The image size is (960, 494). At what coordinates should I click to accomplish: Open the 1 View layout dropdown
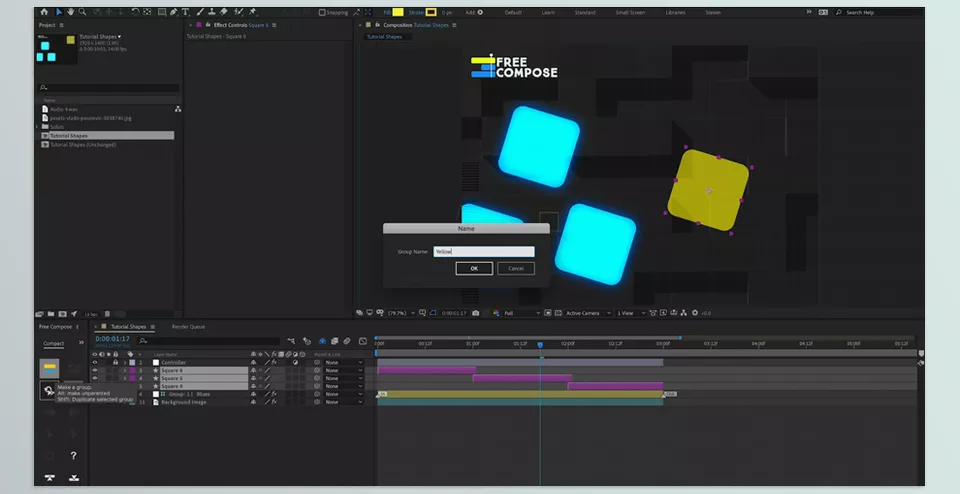click(x=631, y=313)
